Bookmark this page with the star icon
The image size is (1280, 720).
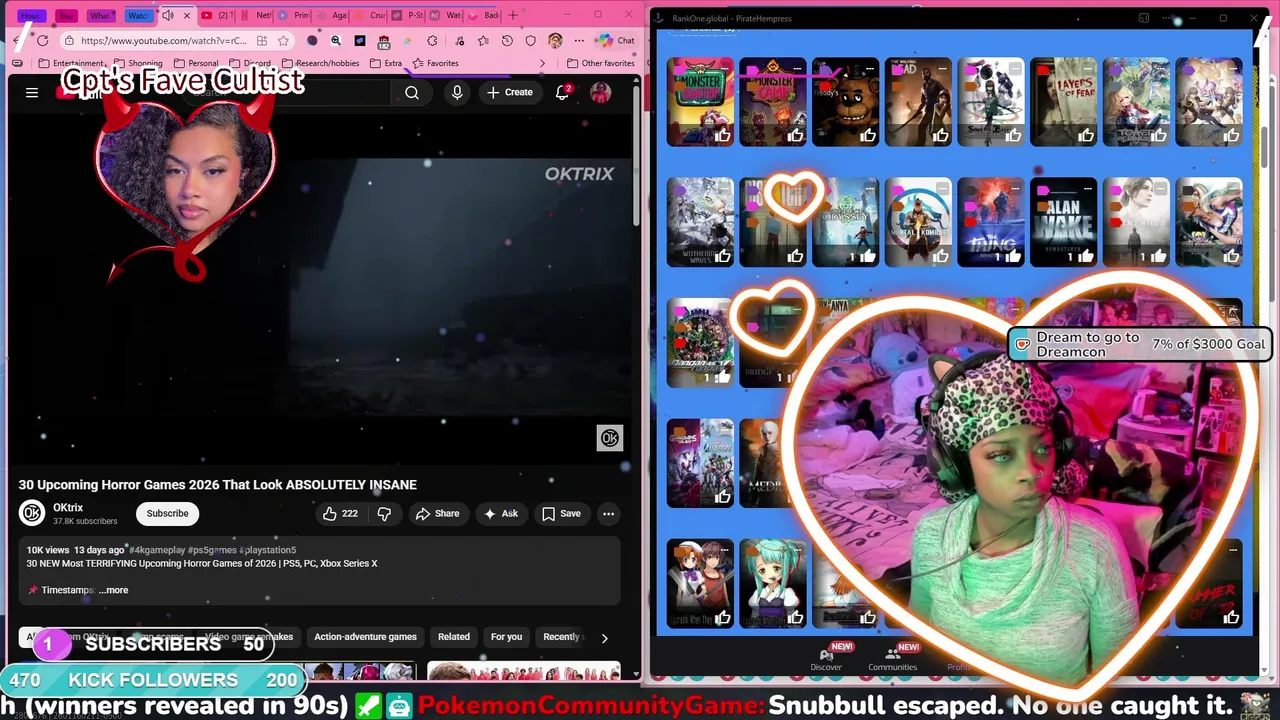pos(284,41)
